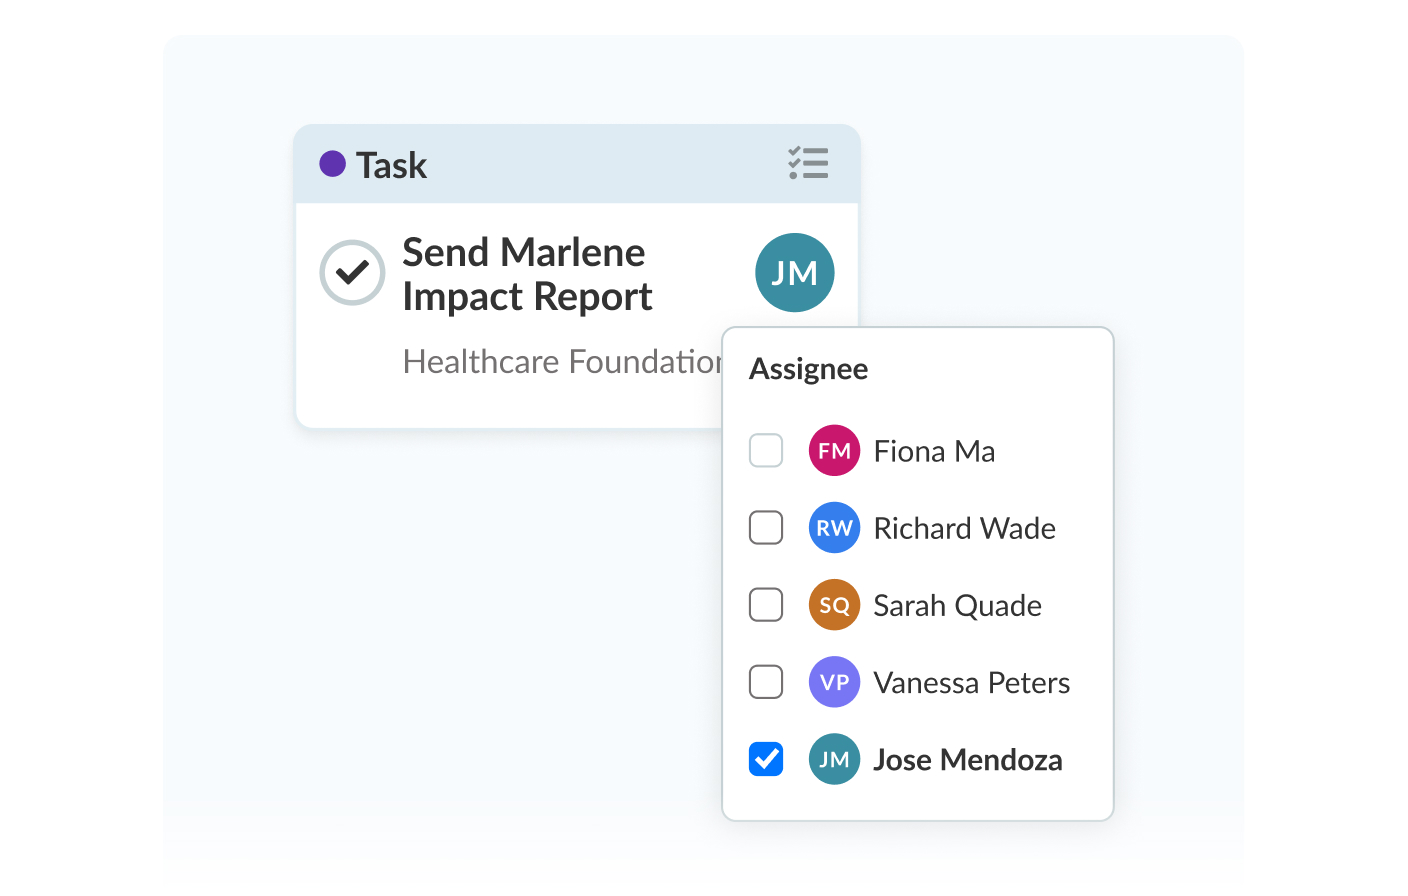Select Fiona Ma name in list
Viewport: 1408px width, 896px height.
[x=934, y=451]
